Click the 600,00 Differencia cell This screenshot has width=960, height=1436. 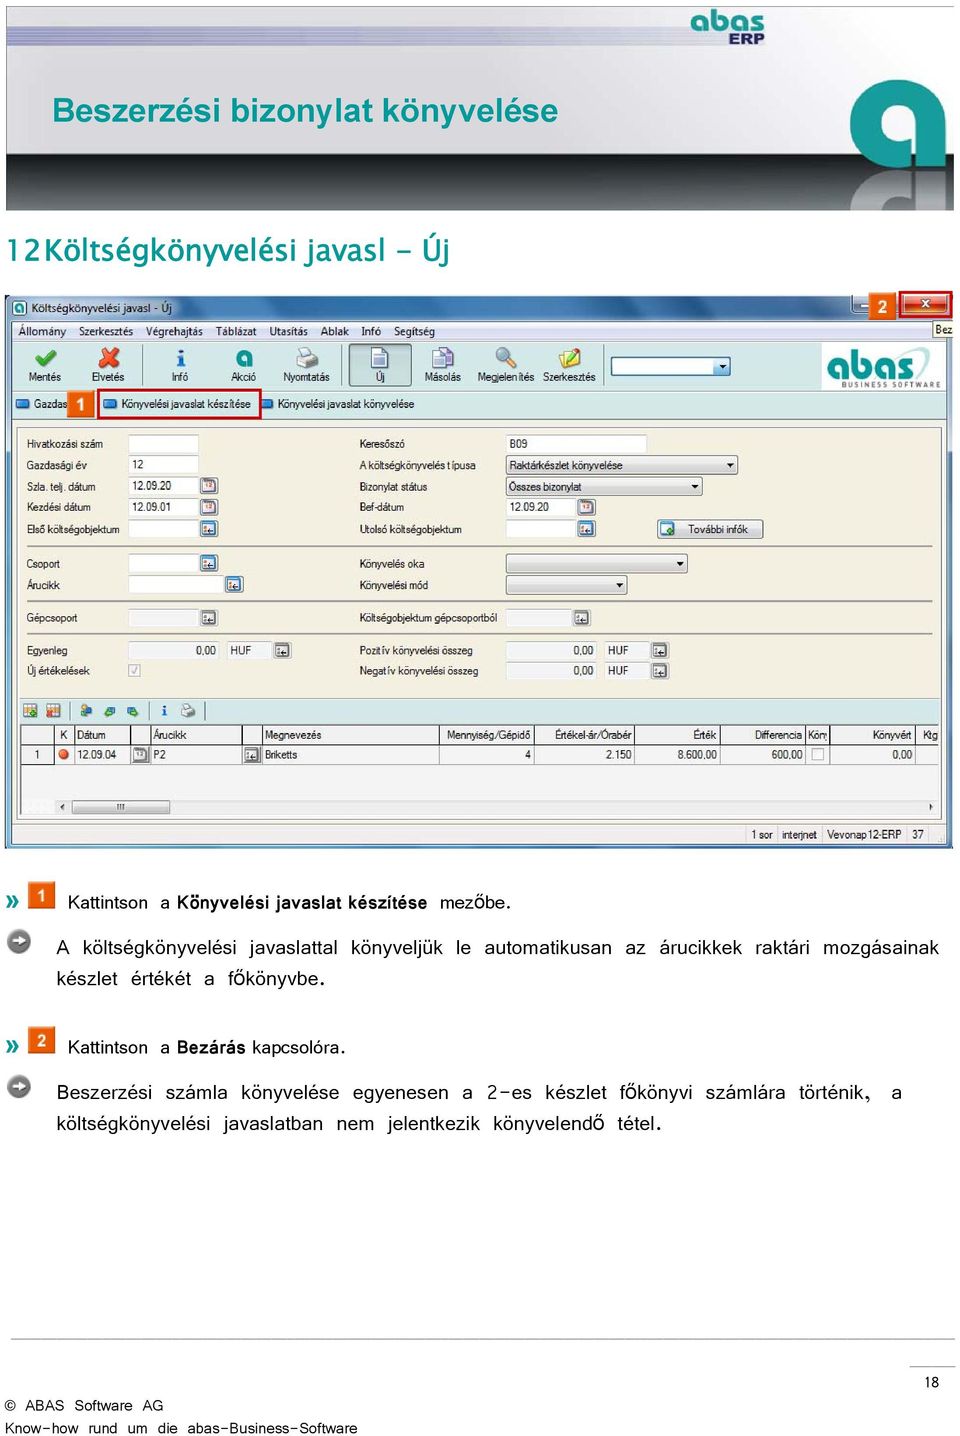click(762, 754)
